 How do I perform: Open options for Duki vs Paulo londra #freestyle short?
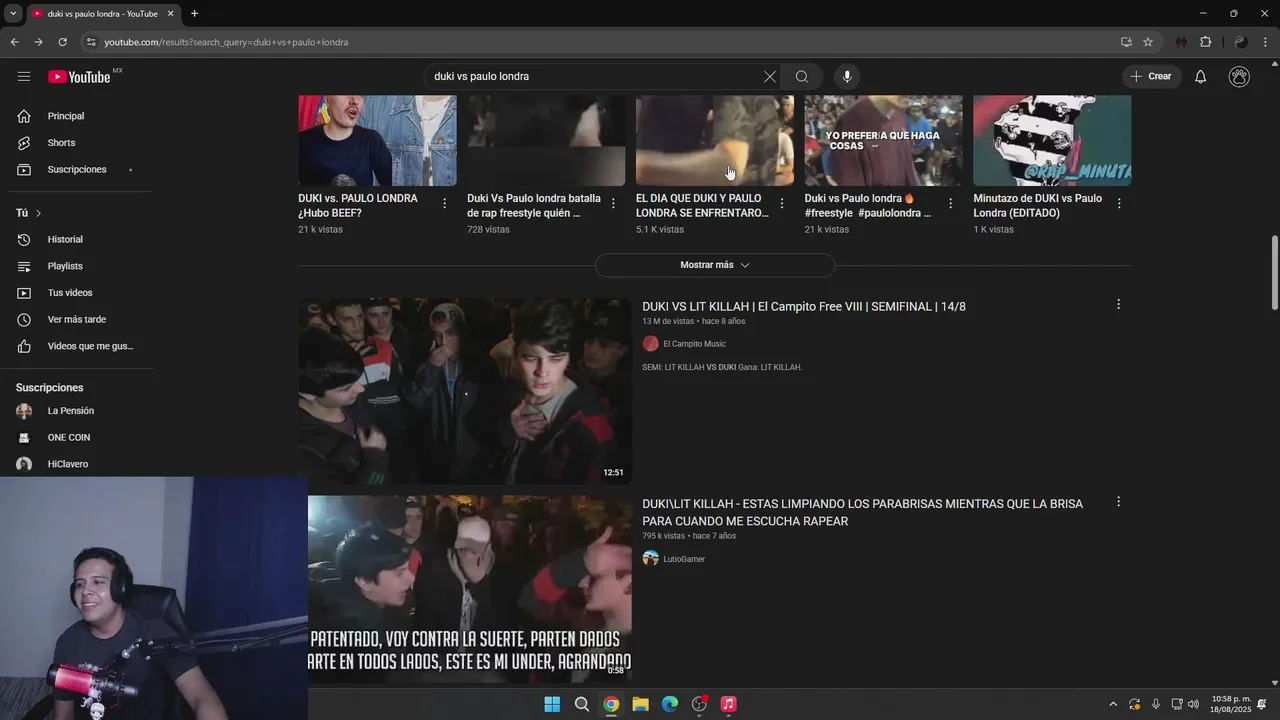(950, 203)
